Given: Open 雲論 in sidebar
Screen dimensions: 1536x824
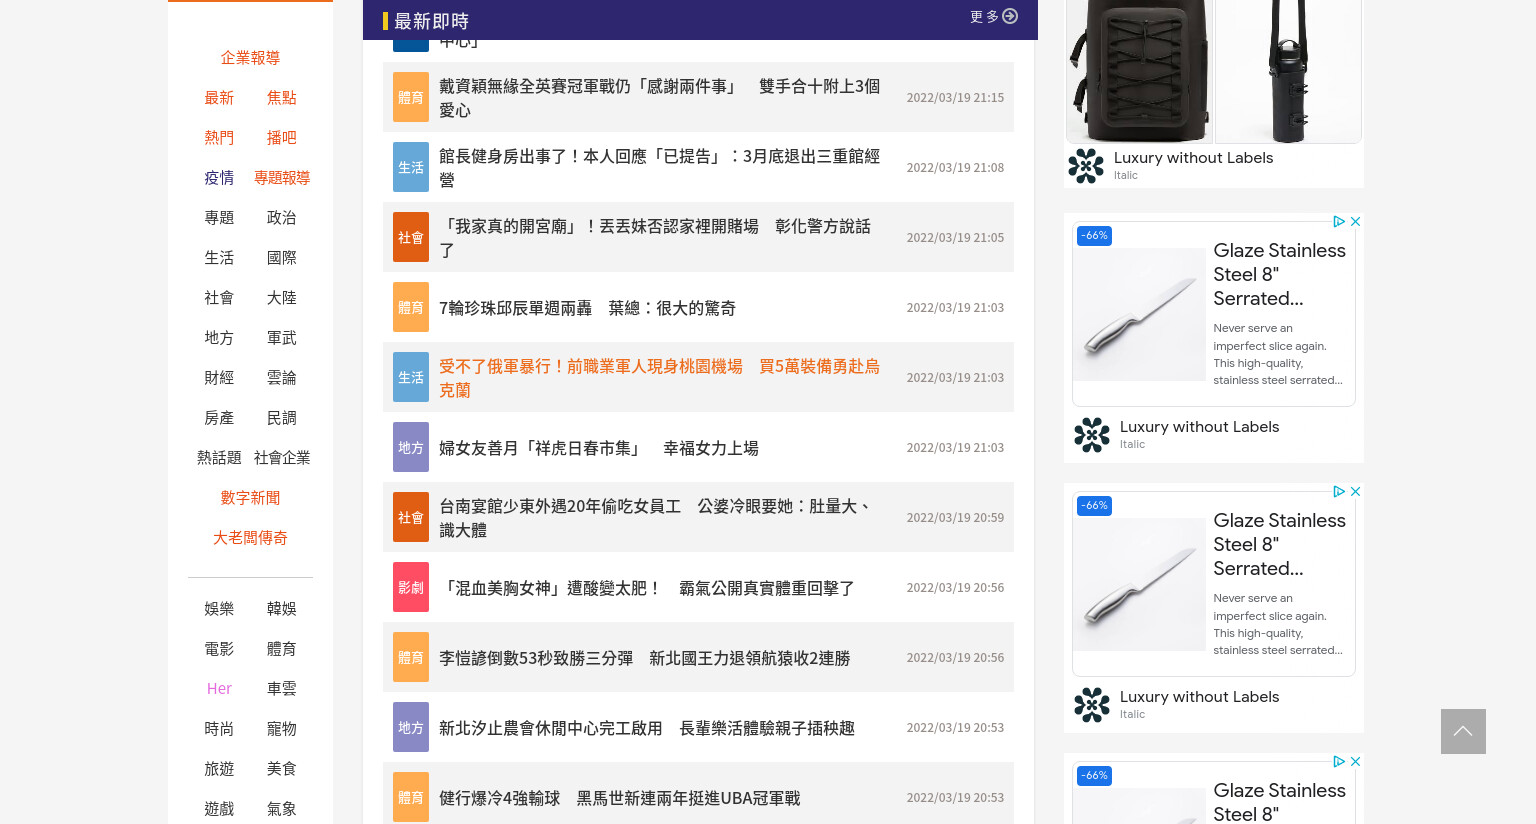Looking at the screenshot, I should pyautogui.click(x=281, y=378).
